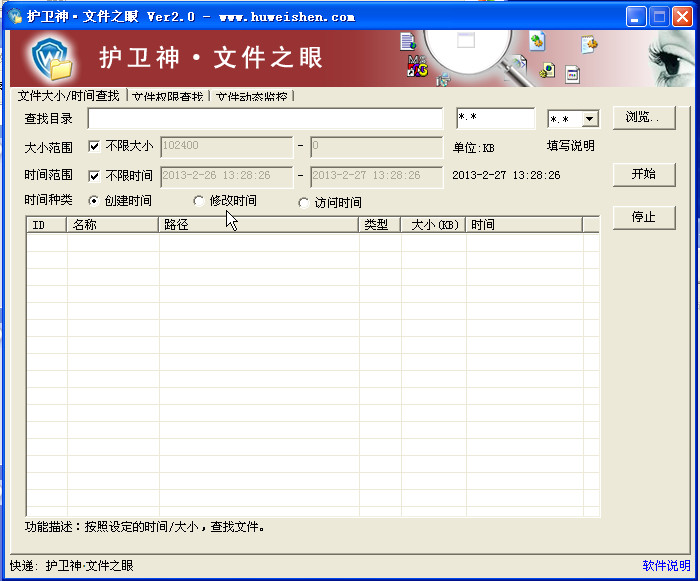Click the title bar app icon

click(x=15, y=17)
